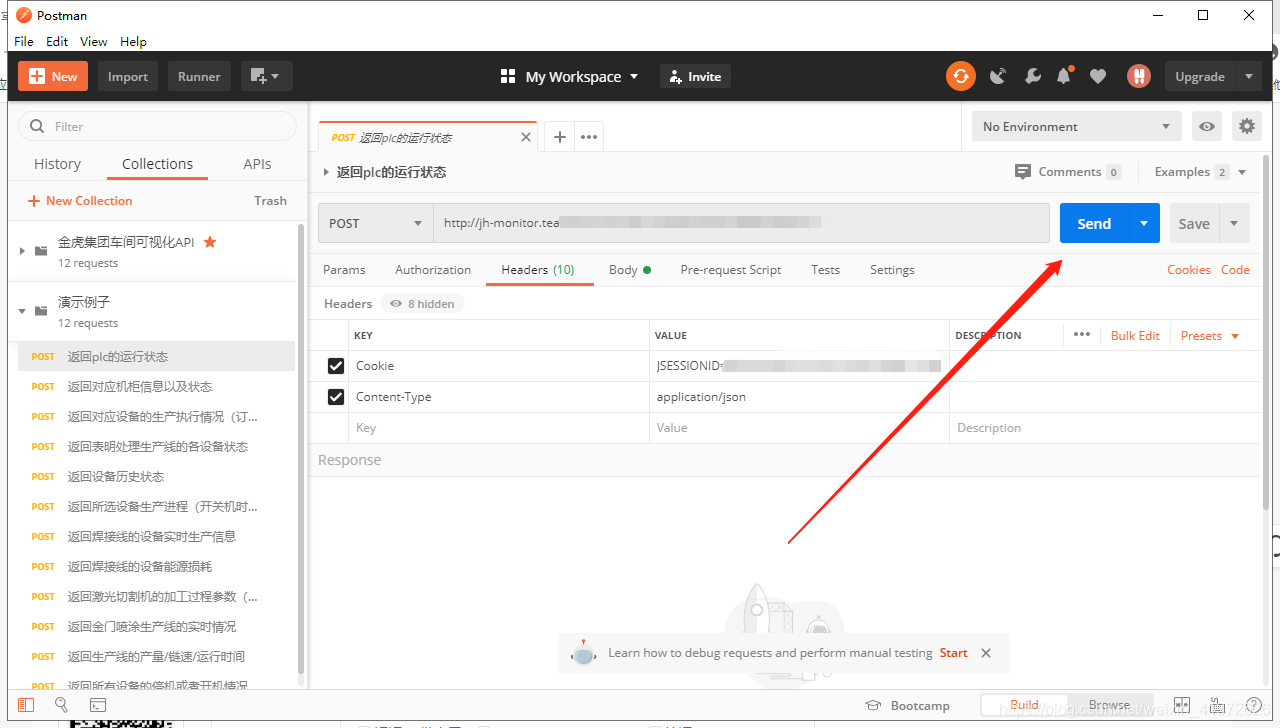Screen dimensions: 1280x728
Task: Open the Upgrade dropdown arrow
Action: click(1248, 76)
